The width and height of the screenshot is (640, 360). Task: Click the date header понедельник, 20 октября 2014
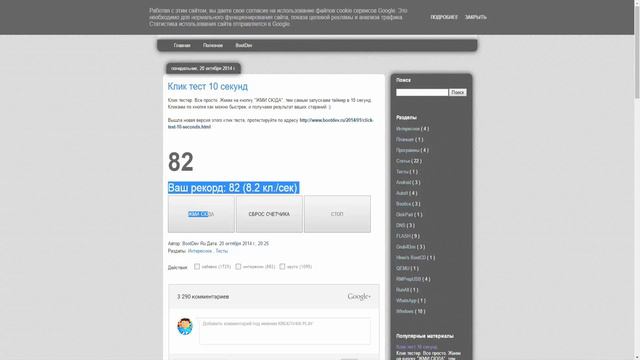pyautogui.click(x=203, y=68)
